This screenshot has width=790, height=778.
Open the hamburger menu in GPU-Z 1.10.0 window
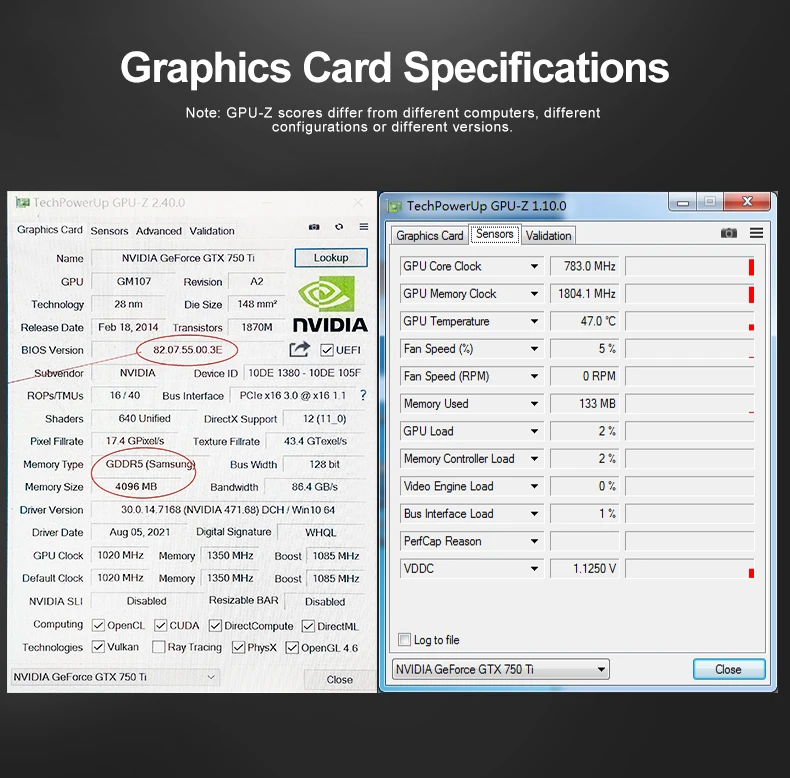(756, 233)
